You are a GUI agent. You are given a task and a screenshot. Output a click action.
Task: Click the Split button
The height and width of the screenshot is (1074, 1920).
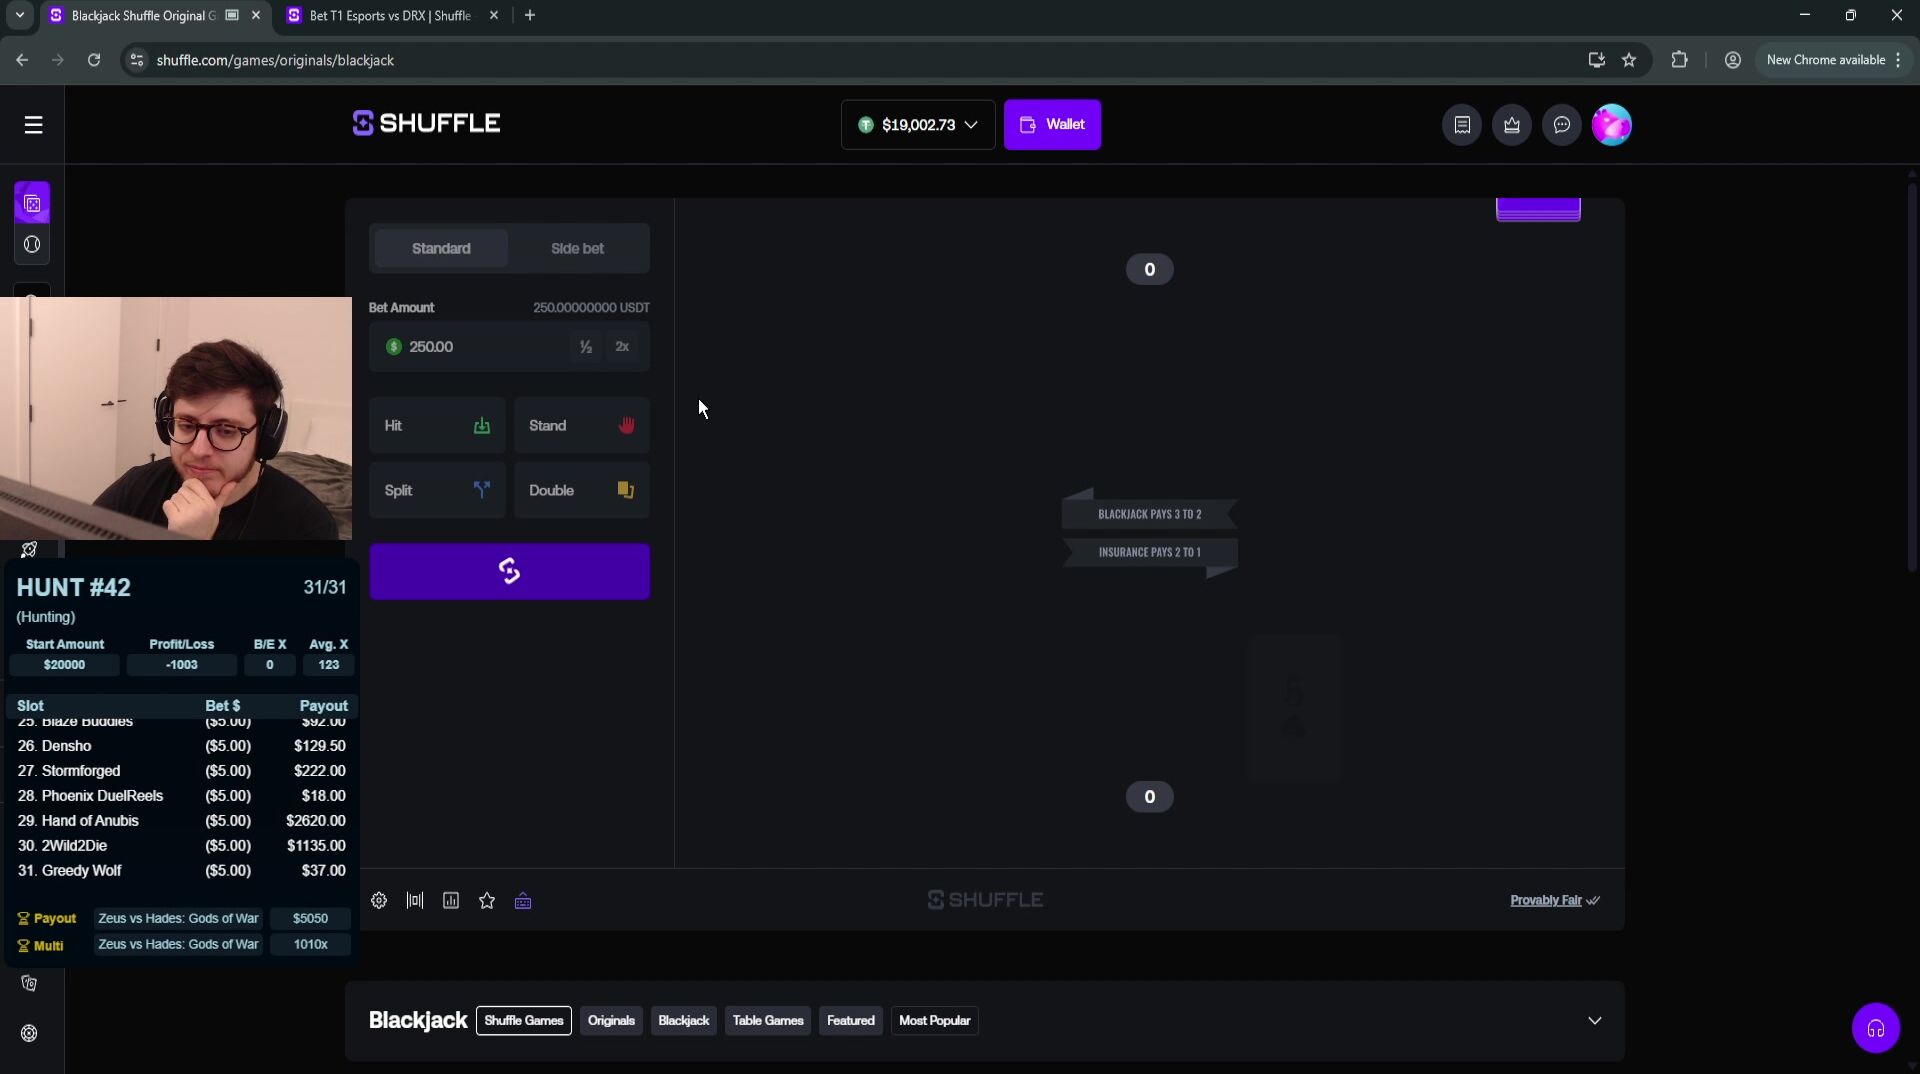pyautogui.click(x=437, y=490)
